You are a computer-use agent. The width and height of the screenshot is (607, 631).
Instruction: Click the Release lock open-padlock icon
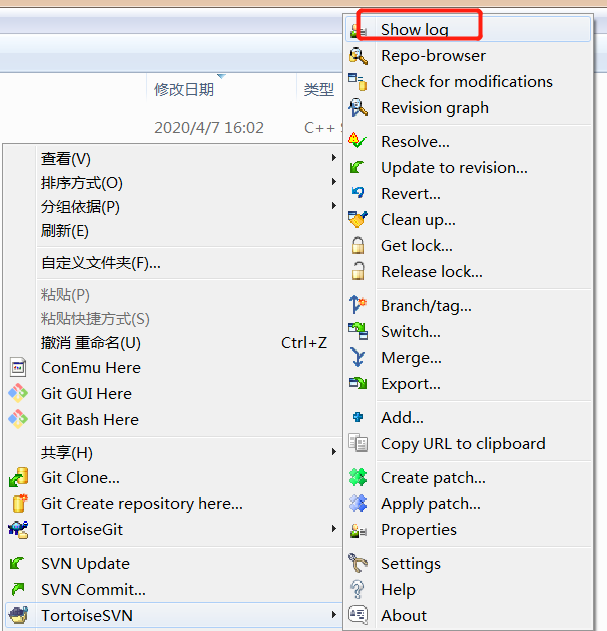[x=358, y=271]
